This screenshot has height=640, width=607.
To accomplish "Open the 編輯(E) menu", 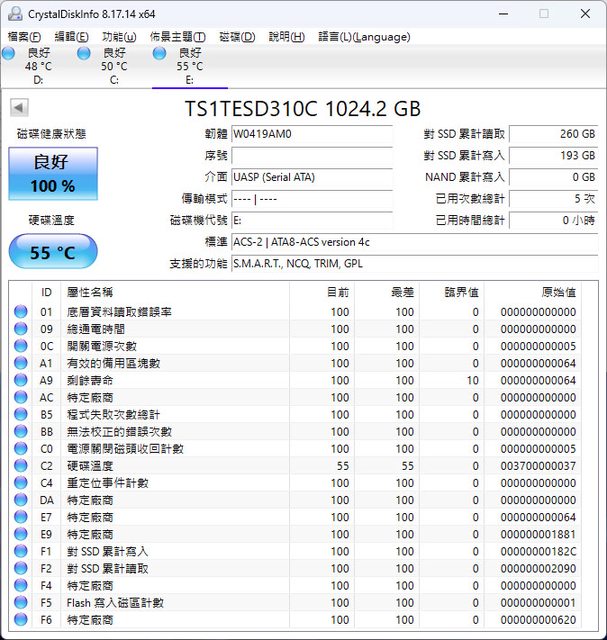I will (71, 37).
